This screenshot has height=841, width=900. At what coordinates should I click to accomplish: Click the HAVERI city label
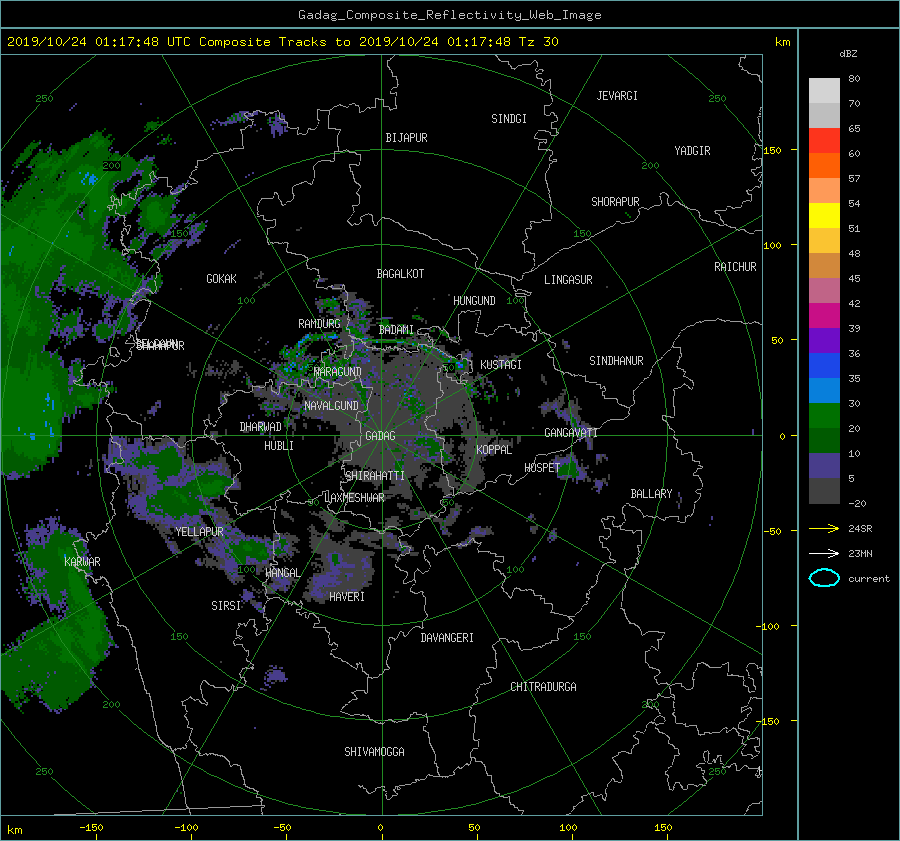tap(347, 596)
